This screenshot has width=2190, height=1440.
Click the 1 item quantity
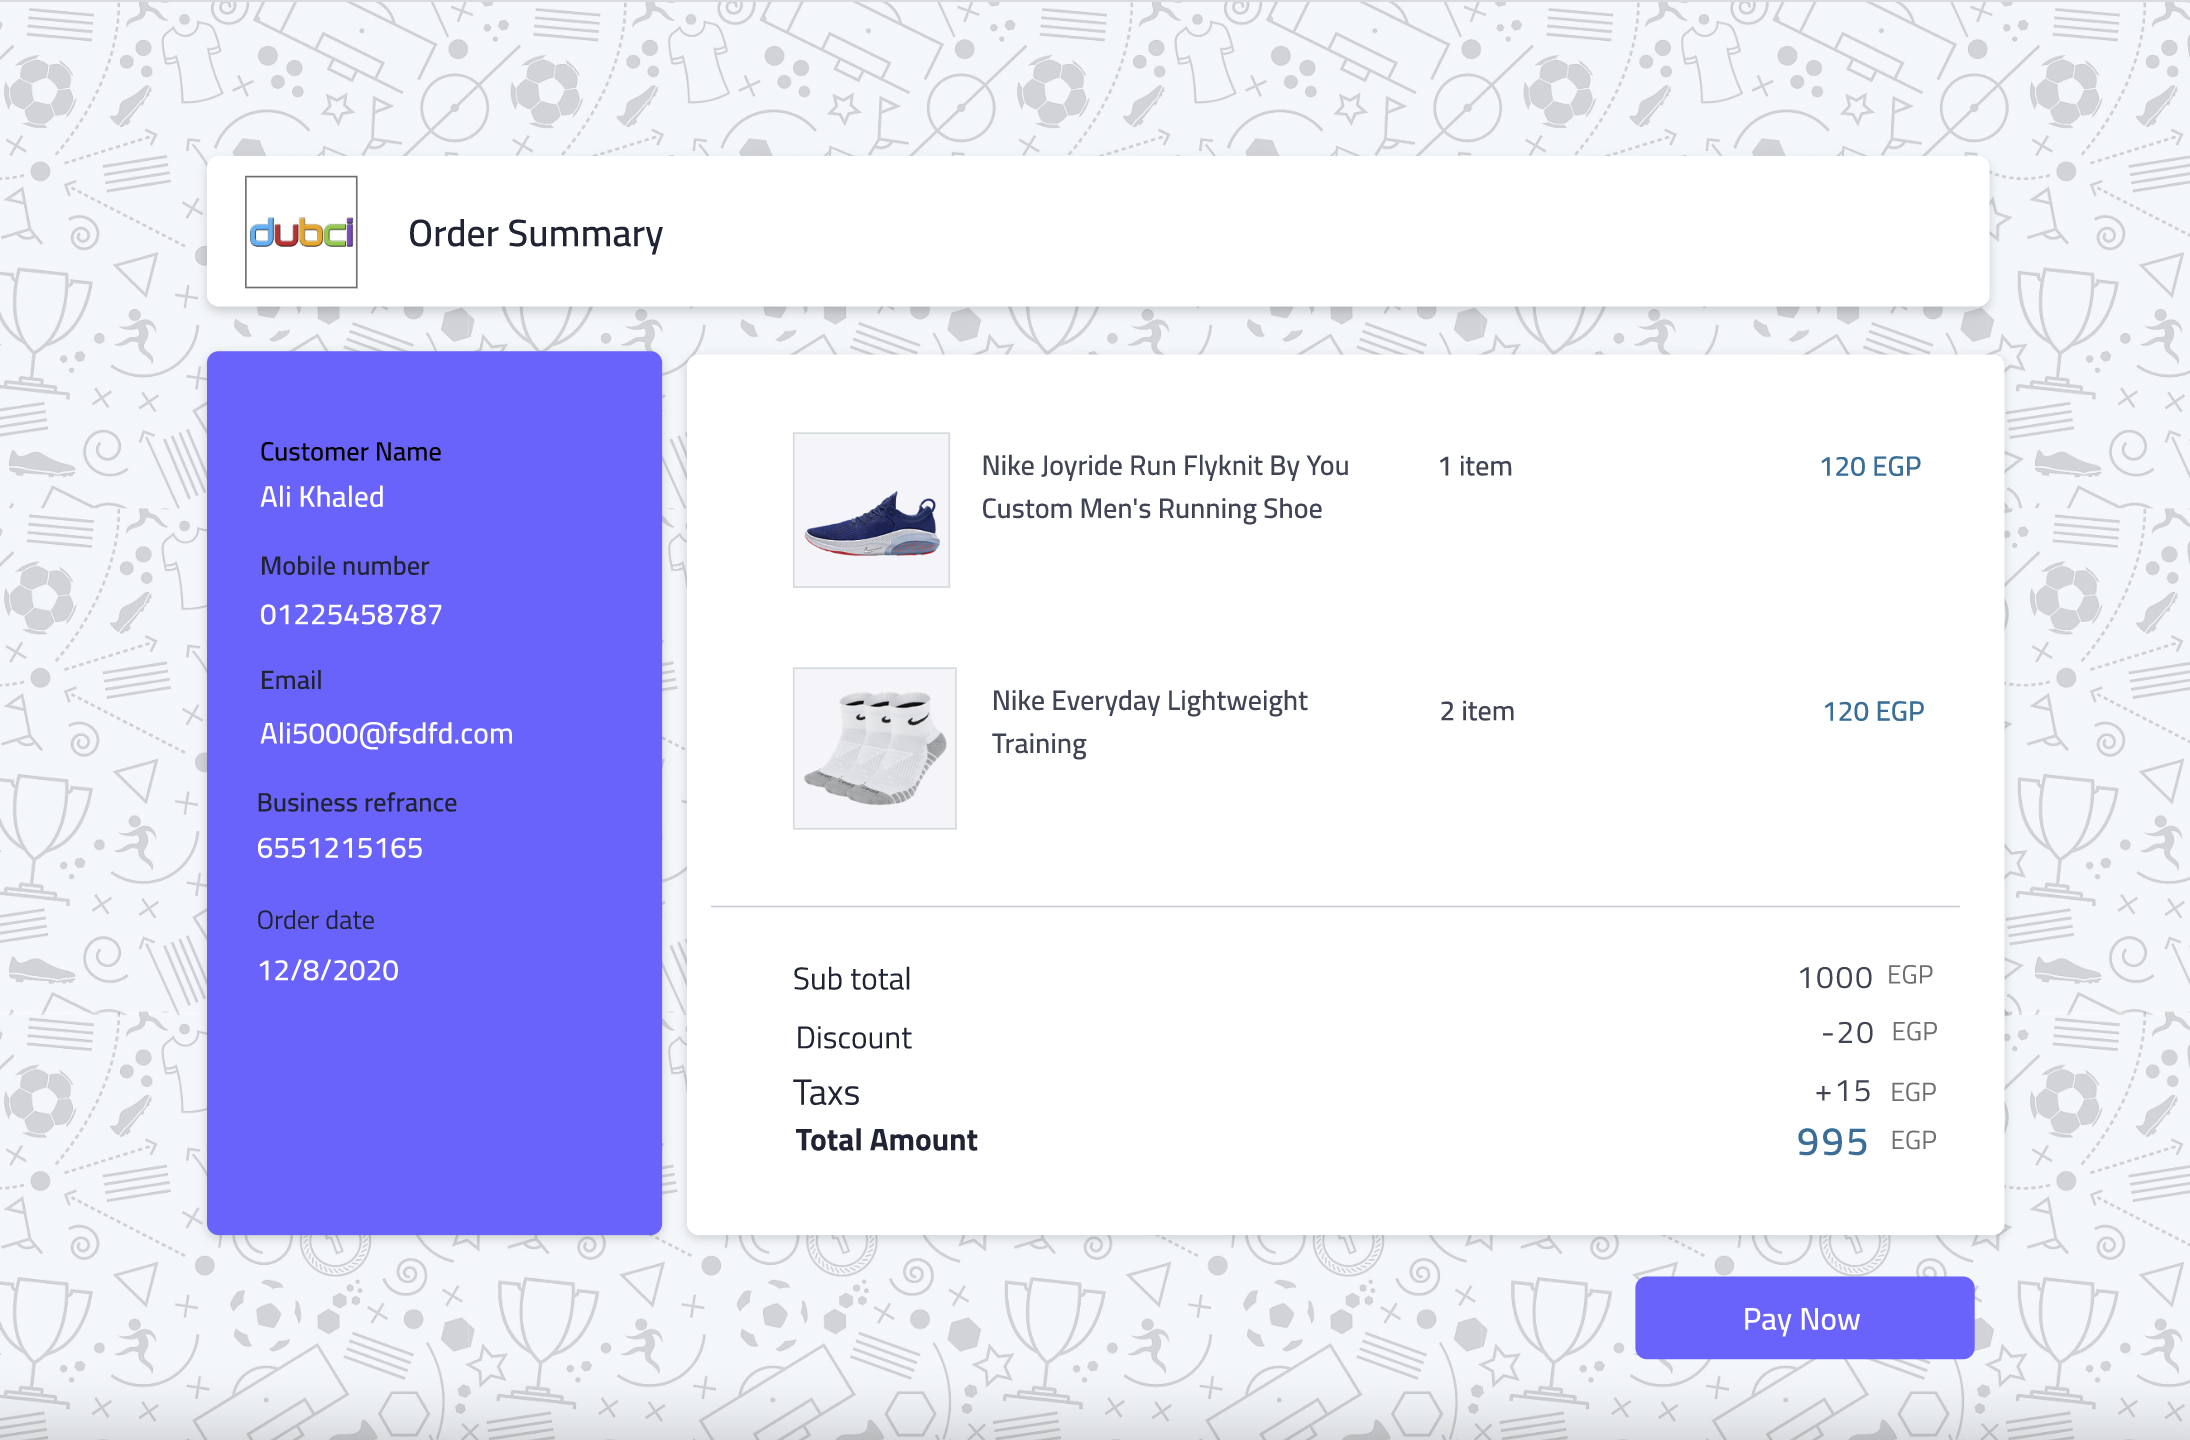(x=1475, y=466)
